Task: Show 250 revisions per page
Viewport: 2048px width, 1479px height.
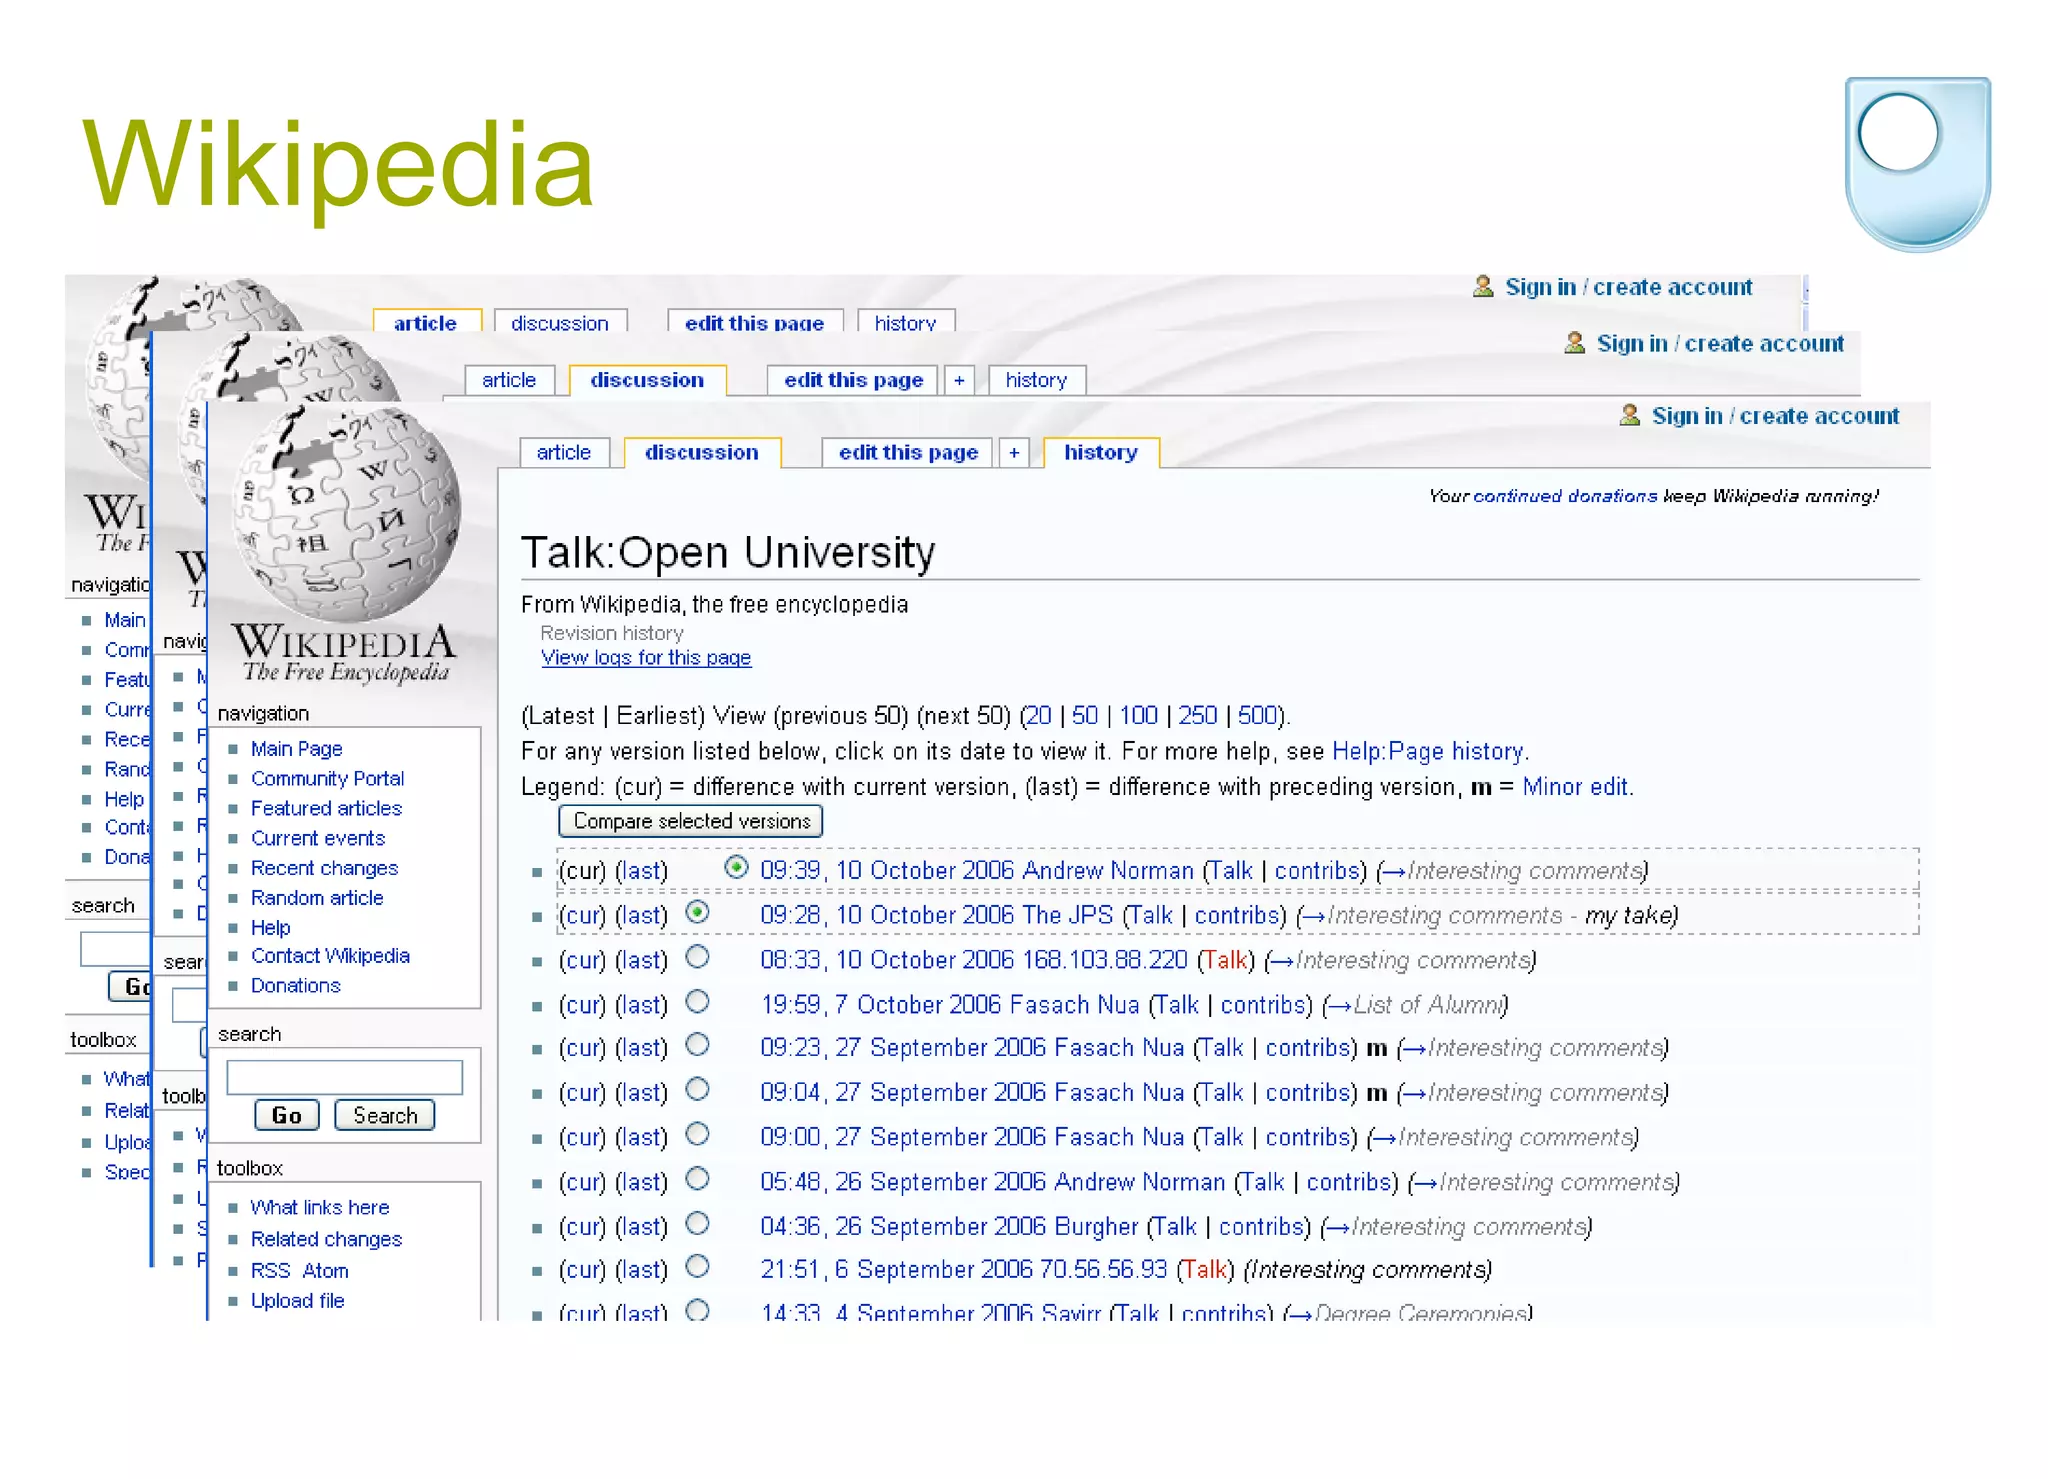Action: [x=1198, y=716]
